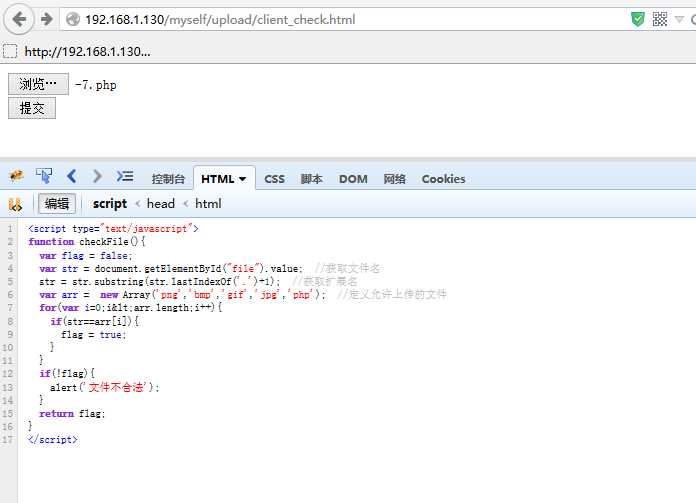Switch to the CSS tab
696x503 pixels.
pos(274,179)
